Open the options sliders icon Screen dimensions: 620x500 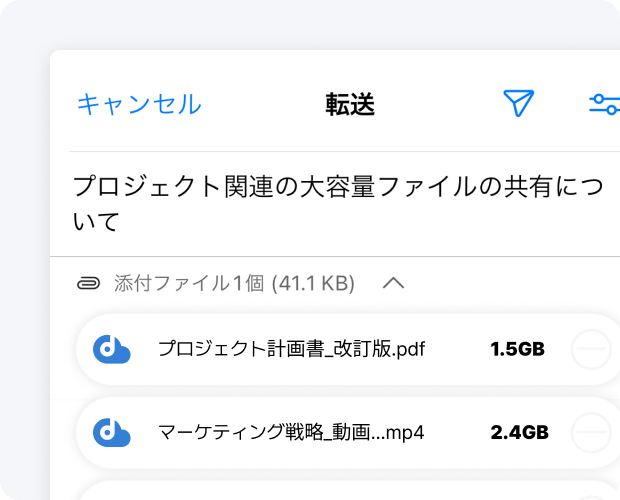tap(604, 104)
